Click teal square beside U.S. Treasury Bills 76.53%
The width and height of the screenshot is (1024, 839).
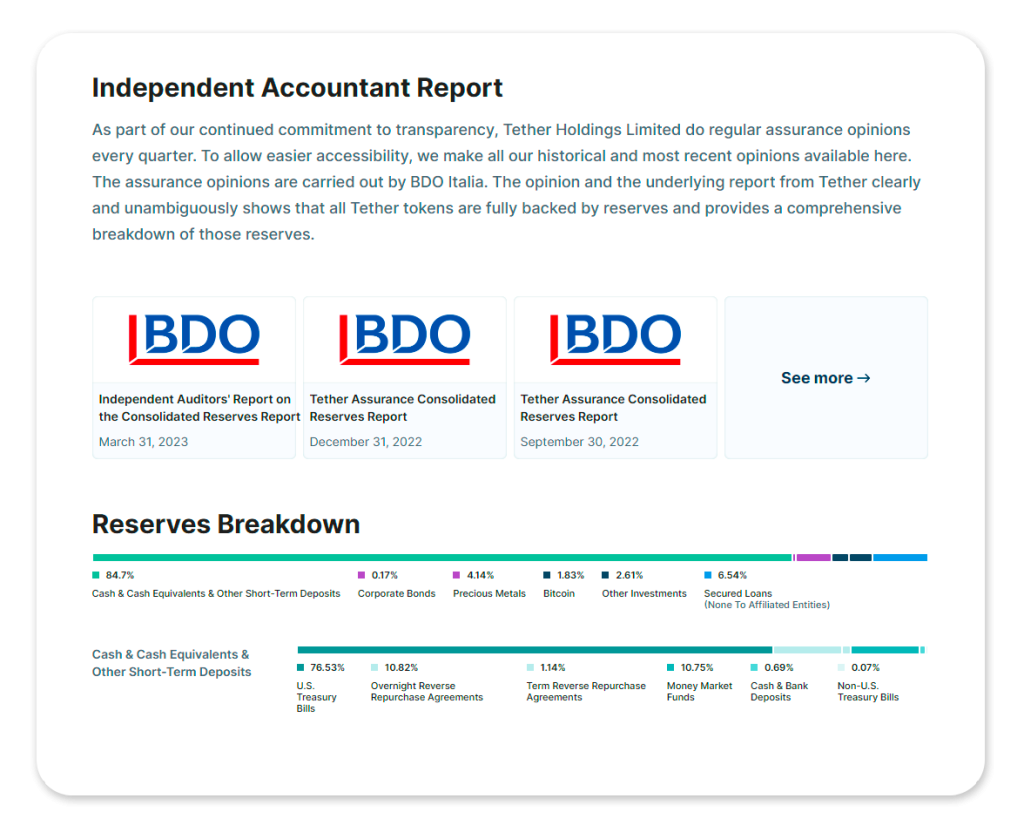pos(300,667)
